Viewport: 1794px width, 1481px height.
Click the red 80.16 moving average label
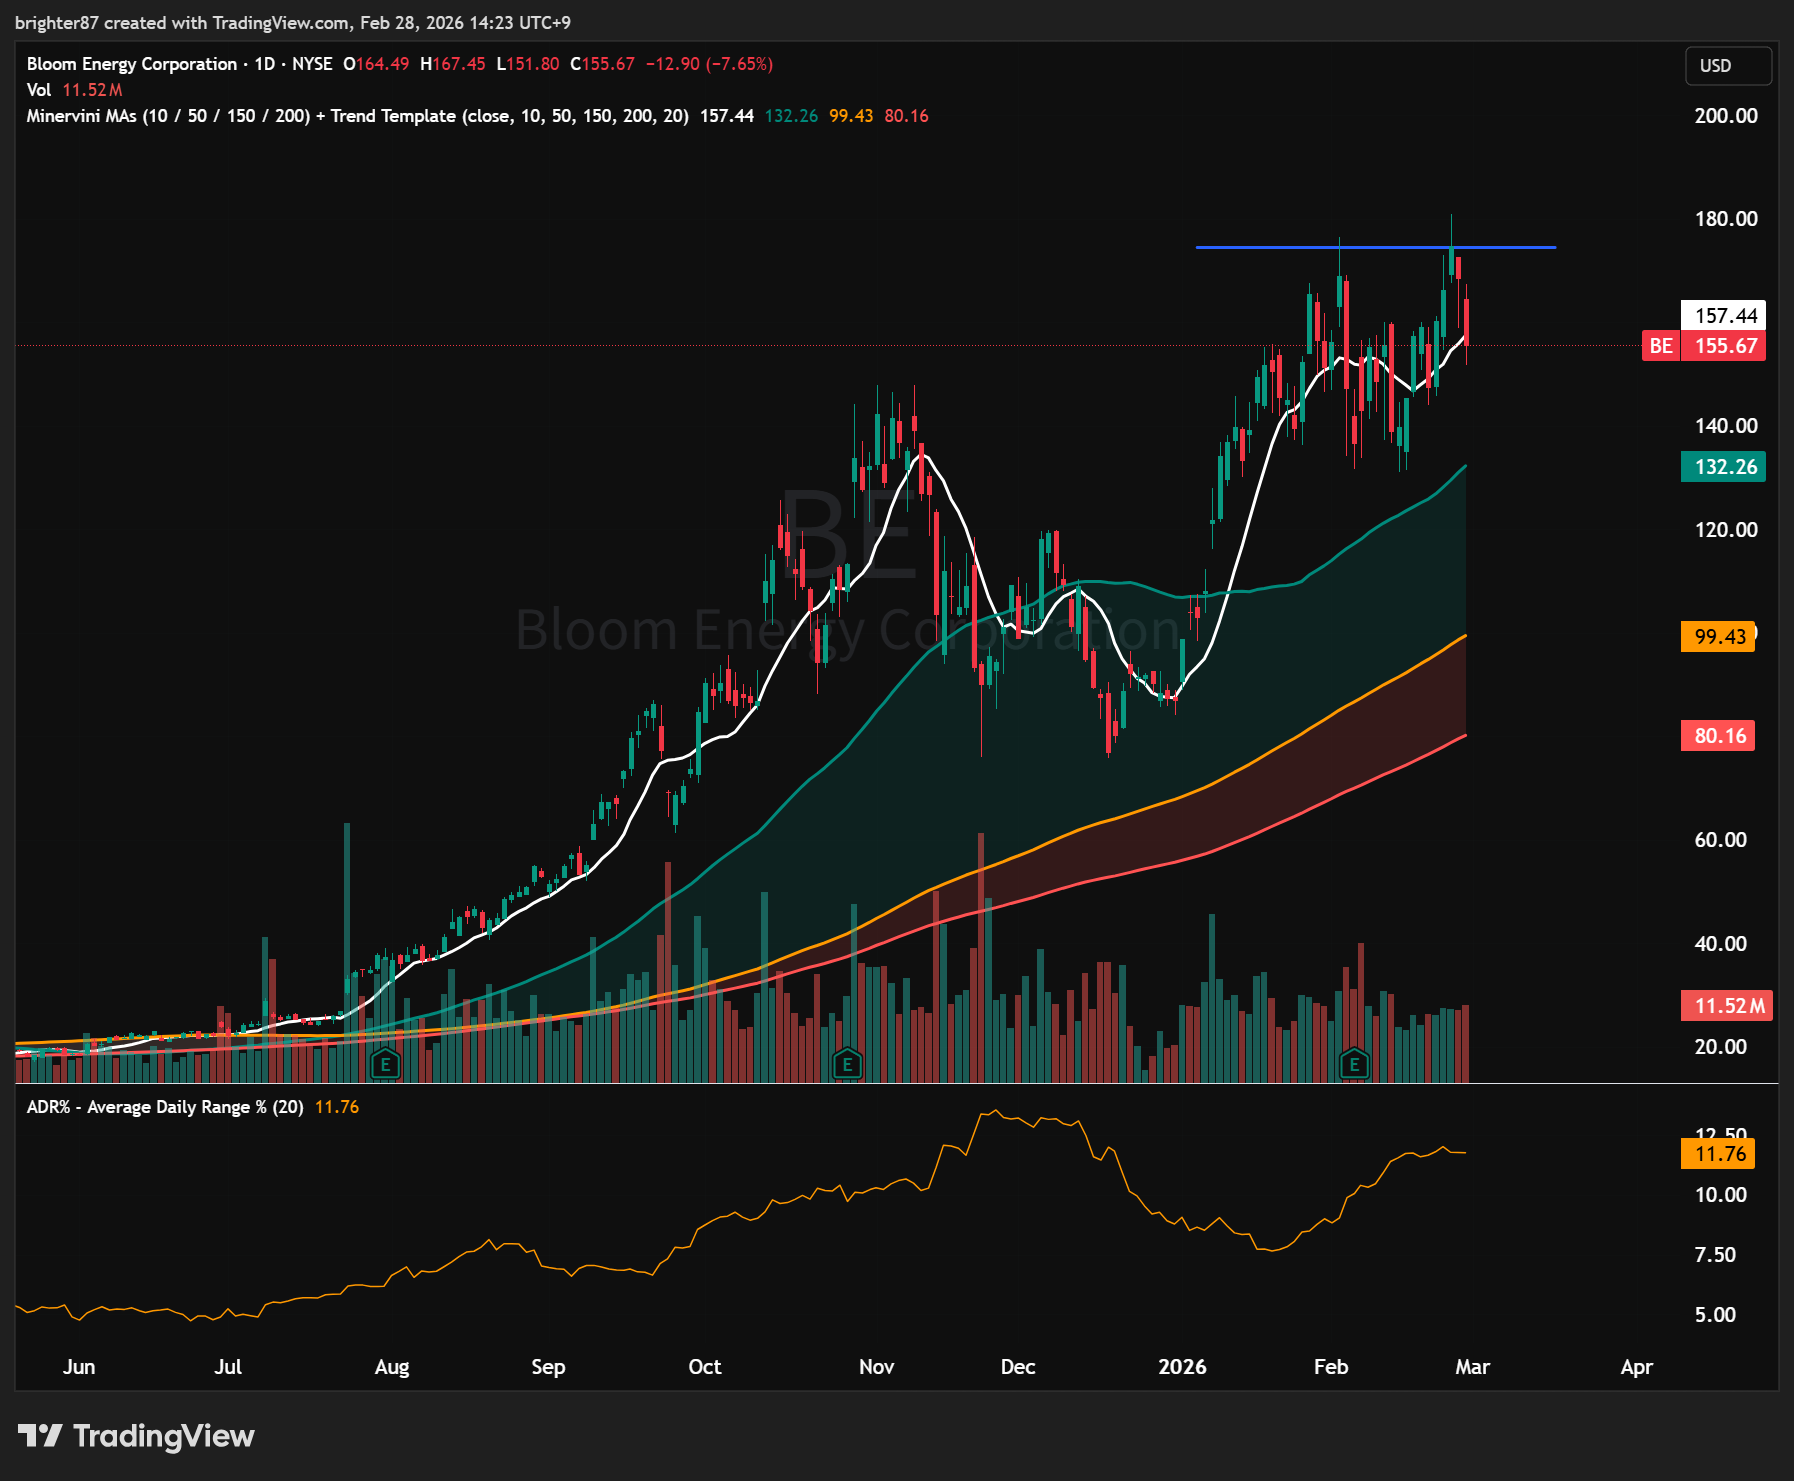coord(1718,736)
